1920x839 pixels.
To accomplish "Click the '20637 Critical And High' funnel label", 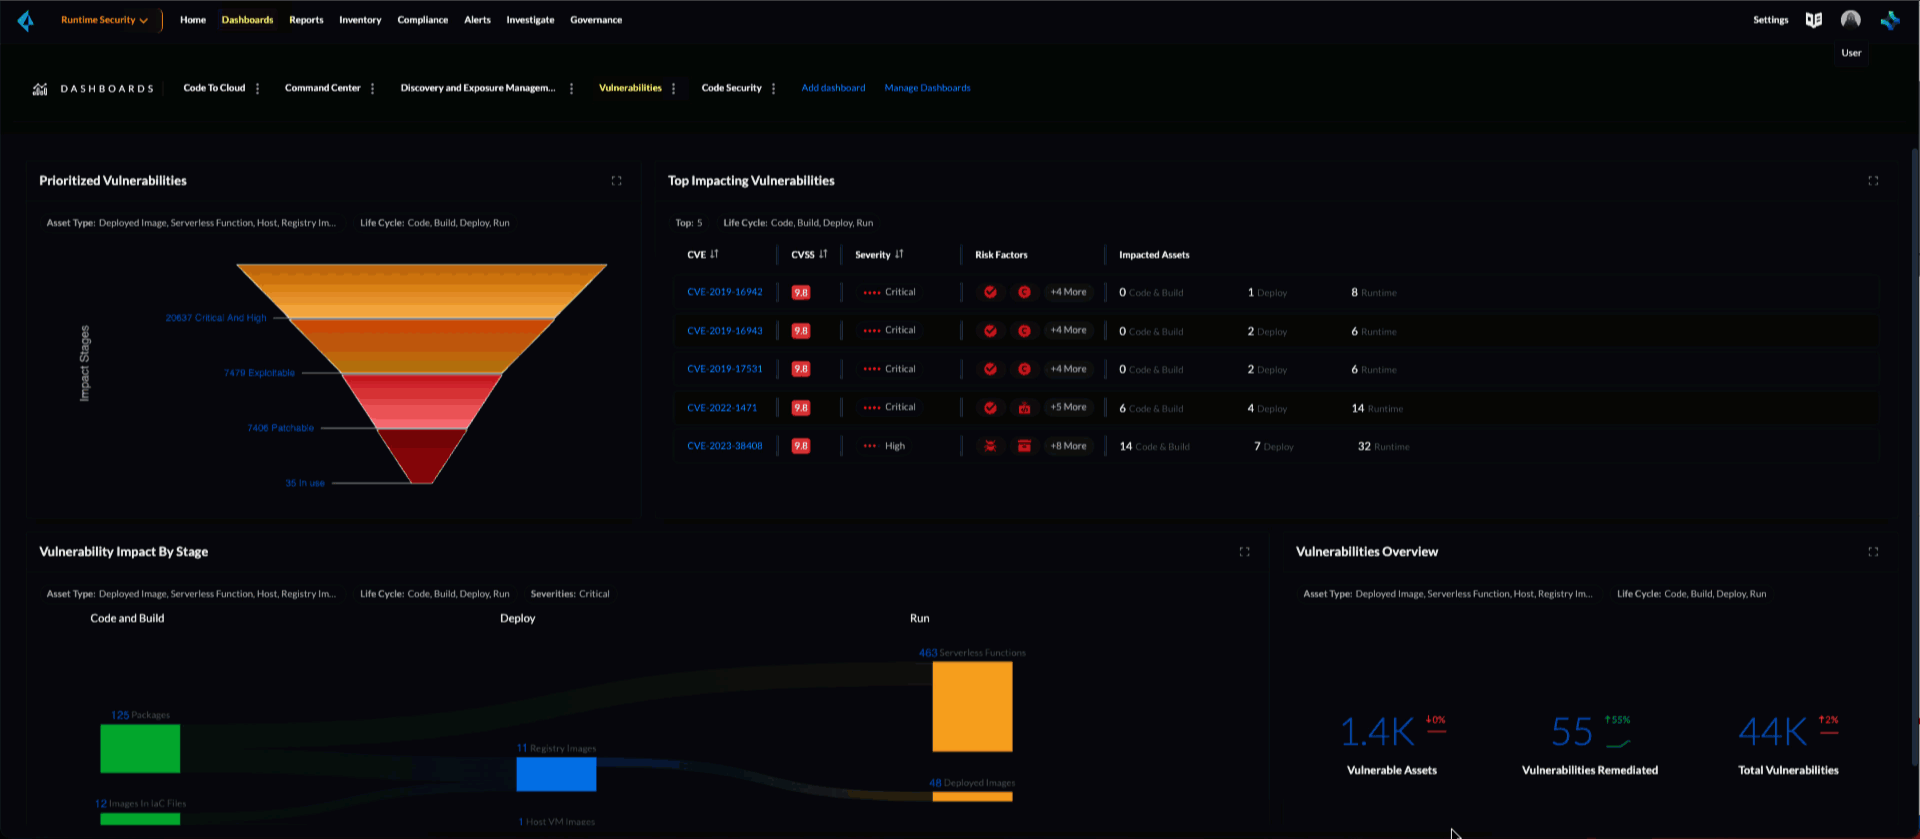I will (216, 318).
